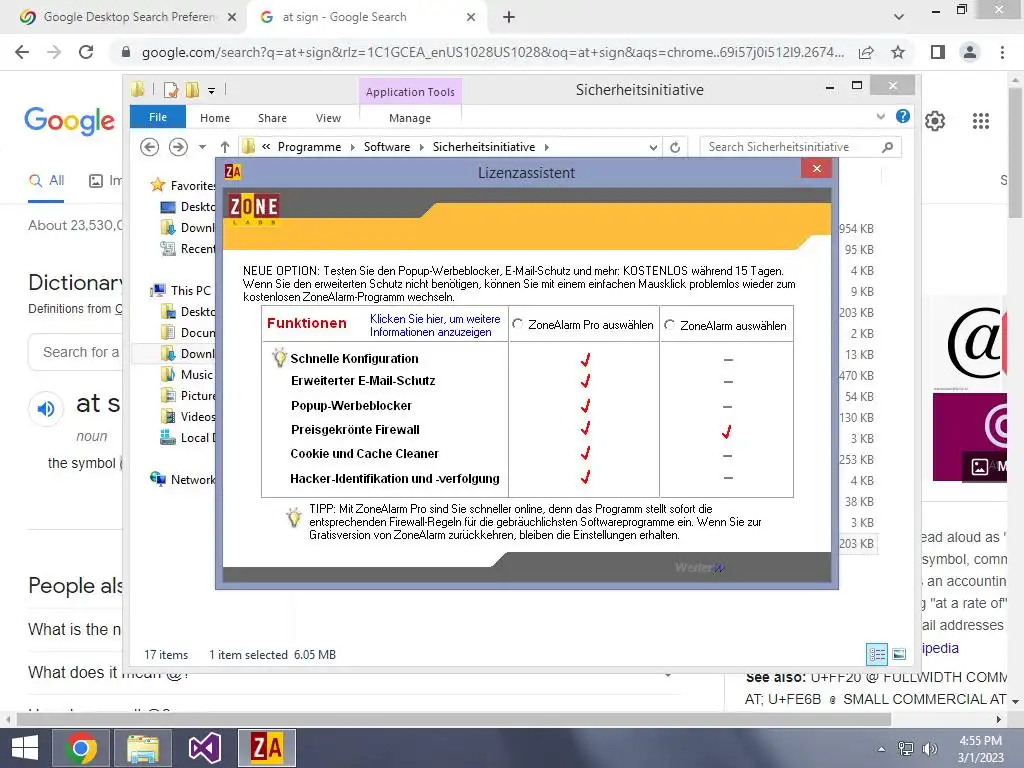
Task: Switch to Google Desktop Search Preferences tab
Action: pos(124,17)
